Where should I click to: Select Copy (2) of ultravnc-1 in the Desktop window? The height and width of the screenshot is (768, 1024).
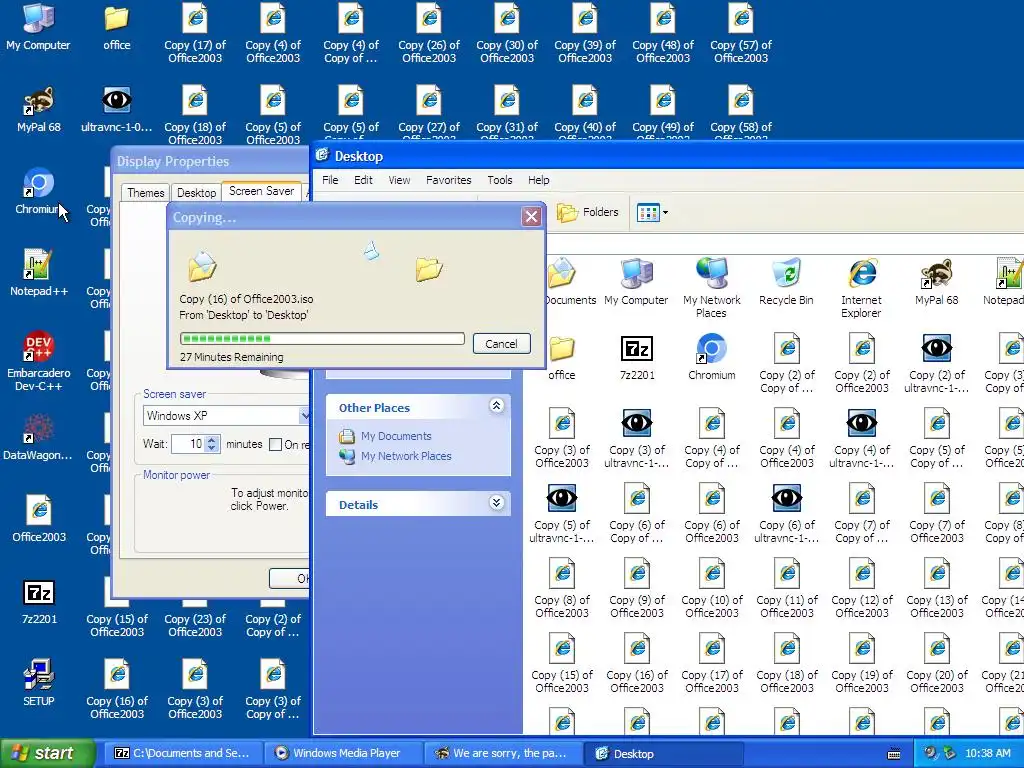pyautogui.click(x=936, y=363)
